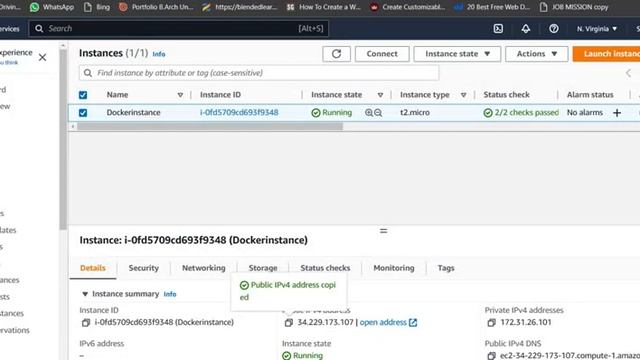The height and width of the screenshot is (360, 640).
Task: Click the Connect button
Action: coord(382,54)
